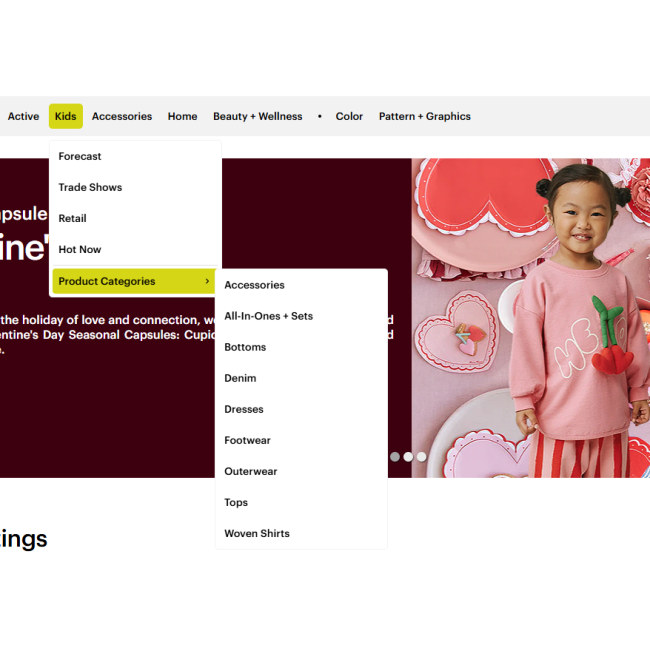The width and height of the screenshot is (650, 650).
Task: Select Hot Now in the Kids menu
Action: pyautogui.click(x=80, y=250)
